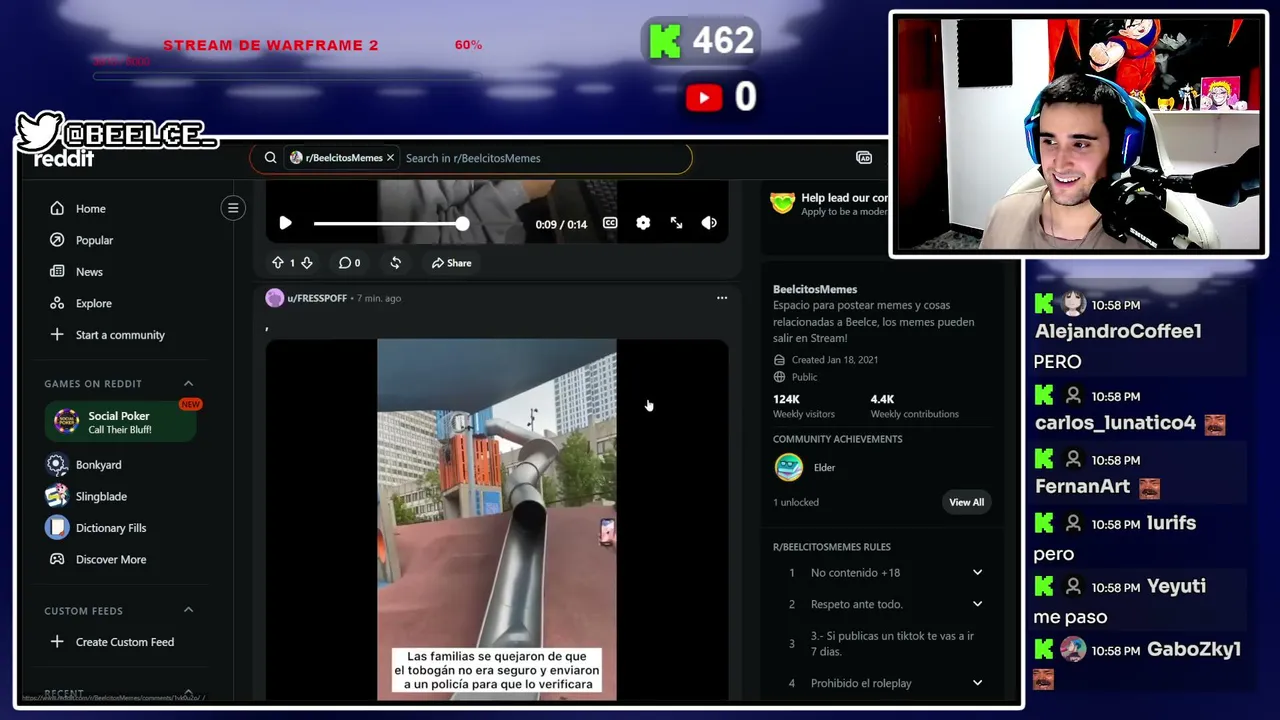Image resolution: width=1280 pixels, height=720 pixels.
Task: Click the plus icon beside Create Custom Feed
Action: (x=57, y=642)
